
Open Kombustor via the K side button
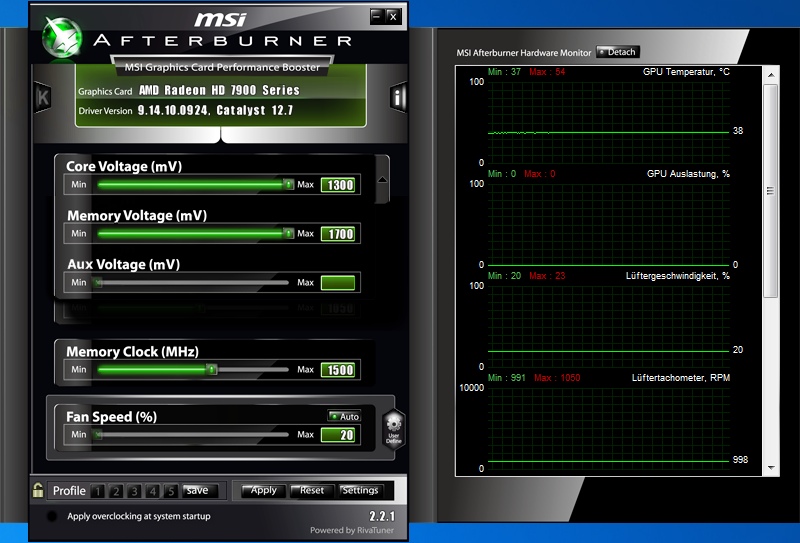(42, 97)
